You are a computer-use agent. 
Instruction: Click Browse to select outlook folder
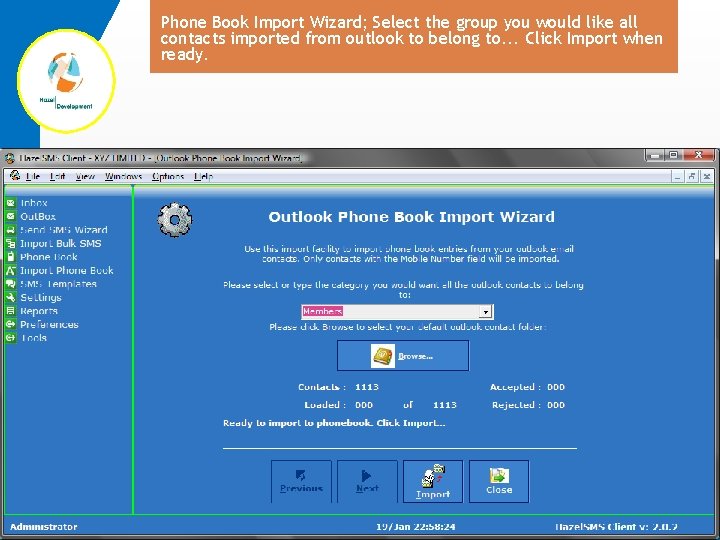coord(403,356)
